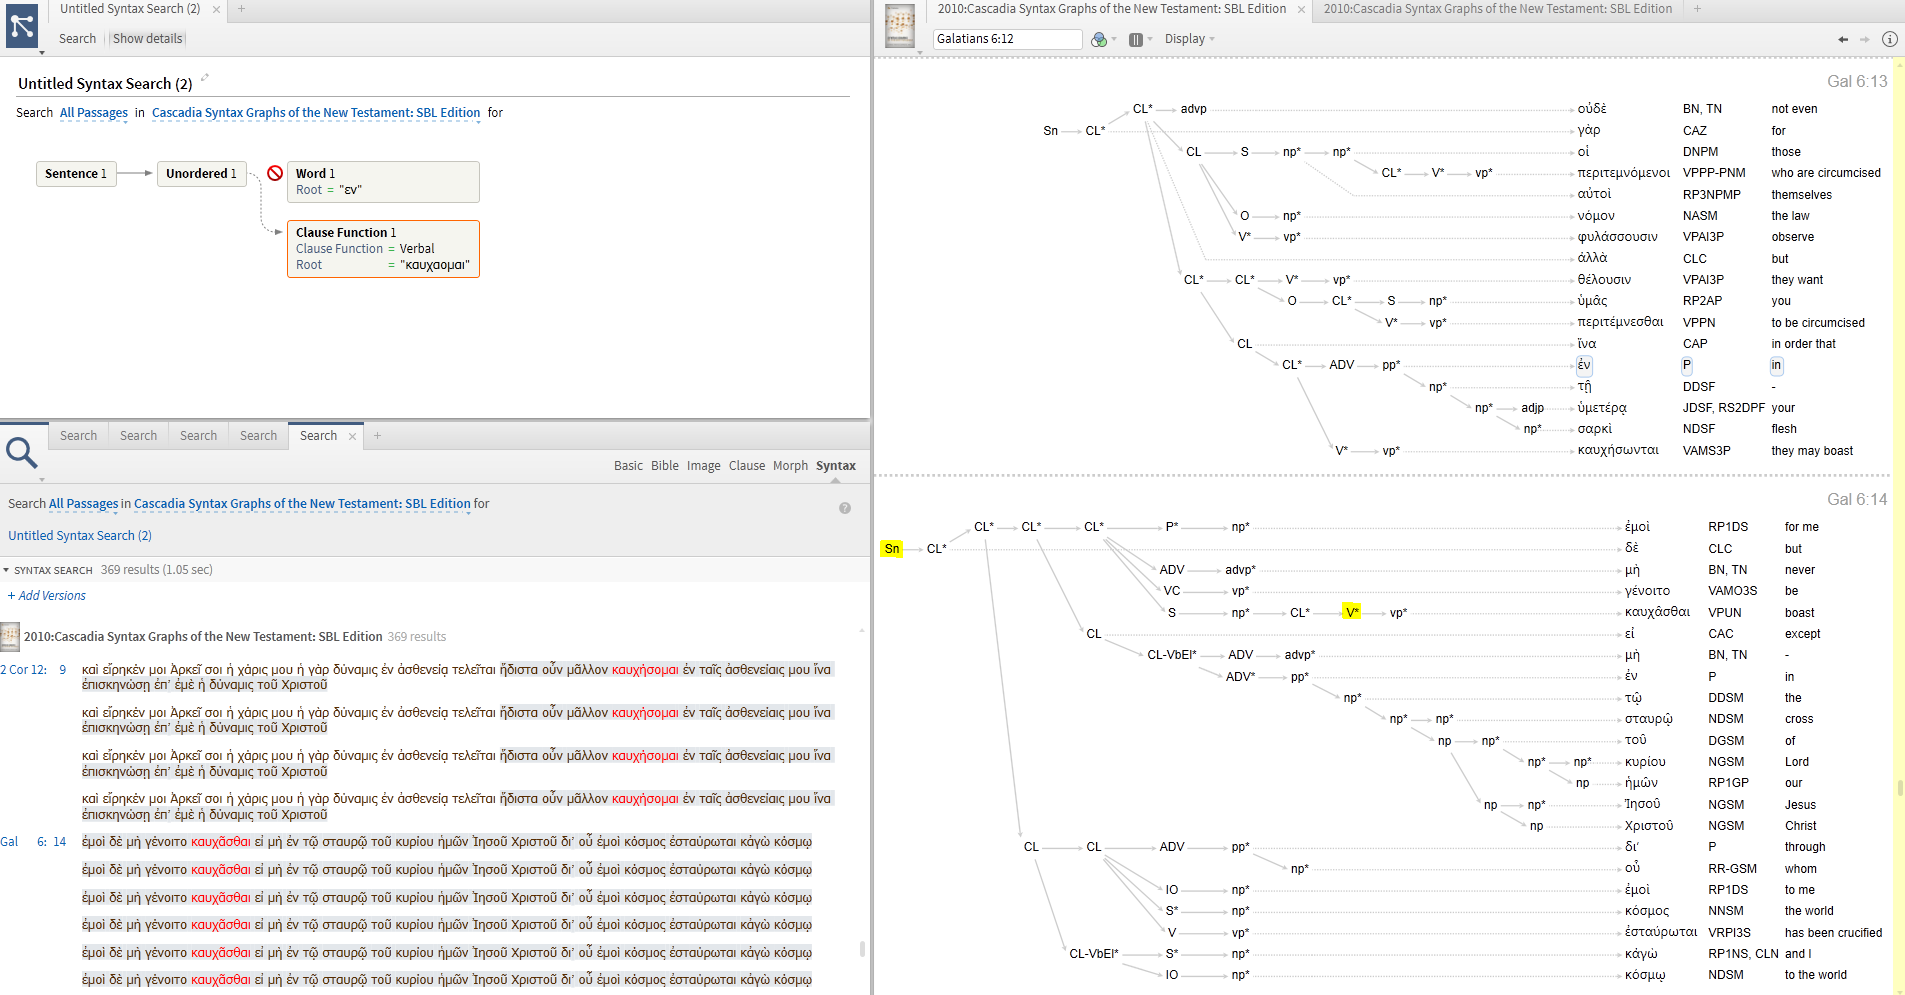Switch to the fourth Search tab
This screenshot has height=995, width=1905.
258,436
